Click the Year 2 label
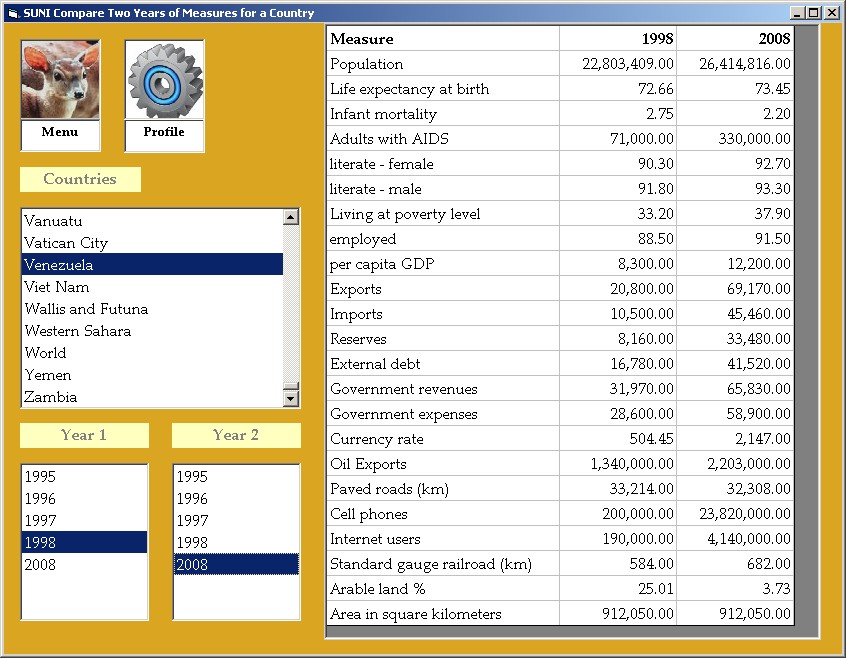Screen dimensions: 846x658 coord(236,435)
